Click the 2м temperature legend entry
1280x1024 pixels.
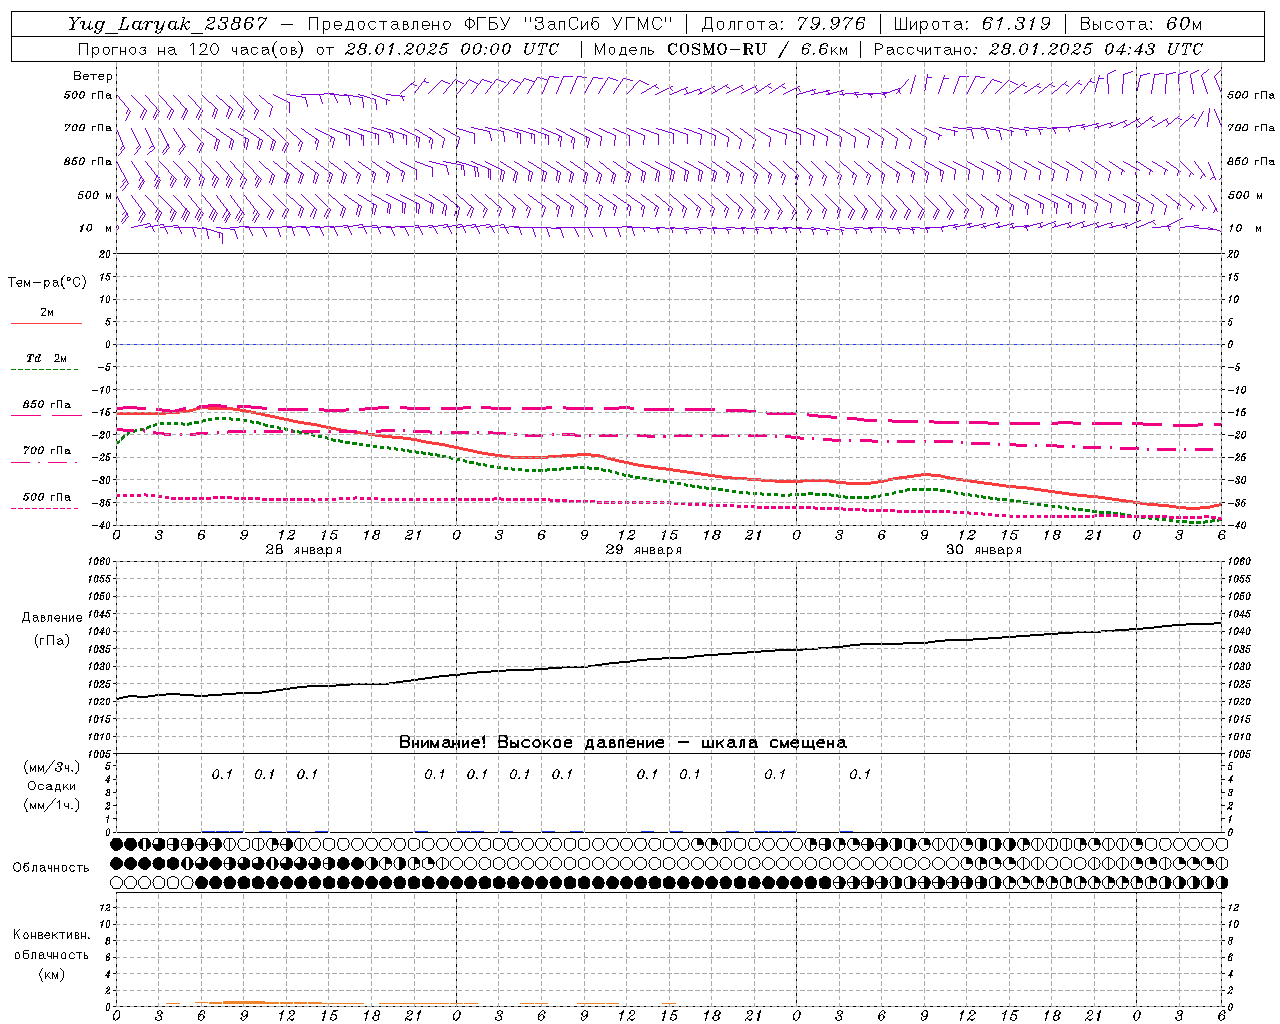[47, 313]
